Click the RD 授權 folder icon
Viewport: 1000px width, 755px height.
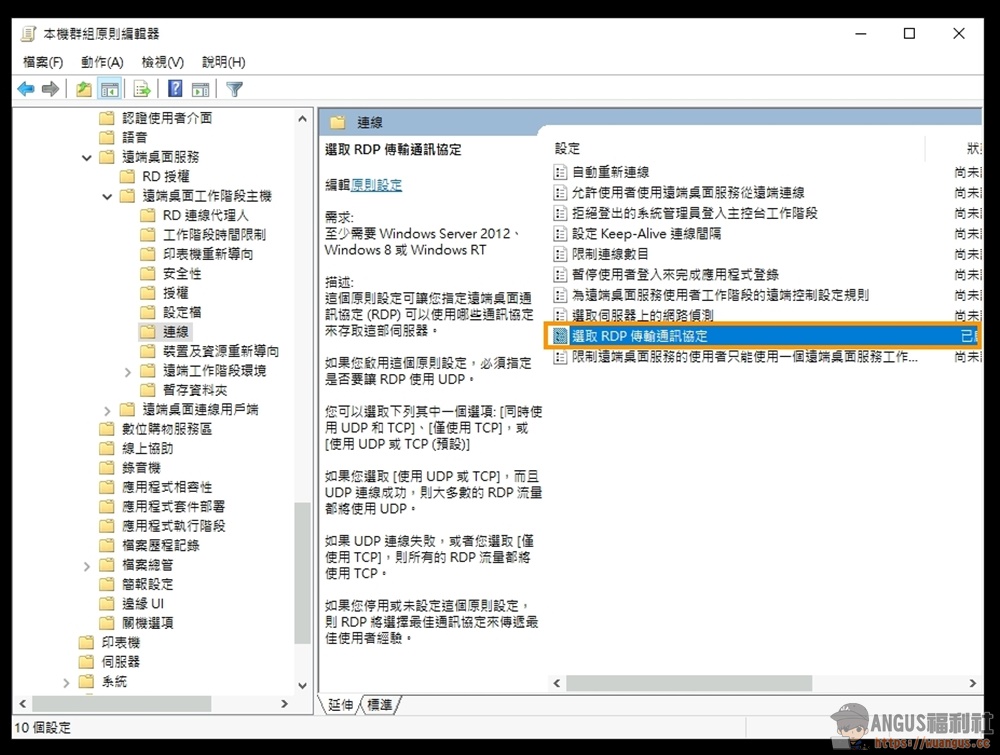click(x=128, y=176)
